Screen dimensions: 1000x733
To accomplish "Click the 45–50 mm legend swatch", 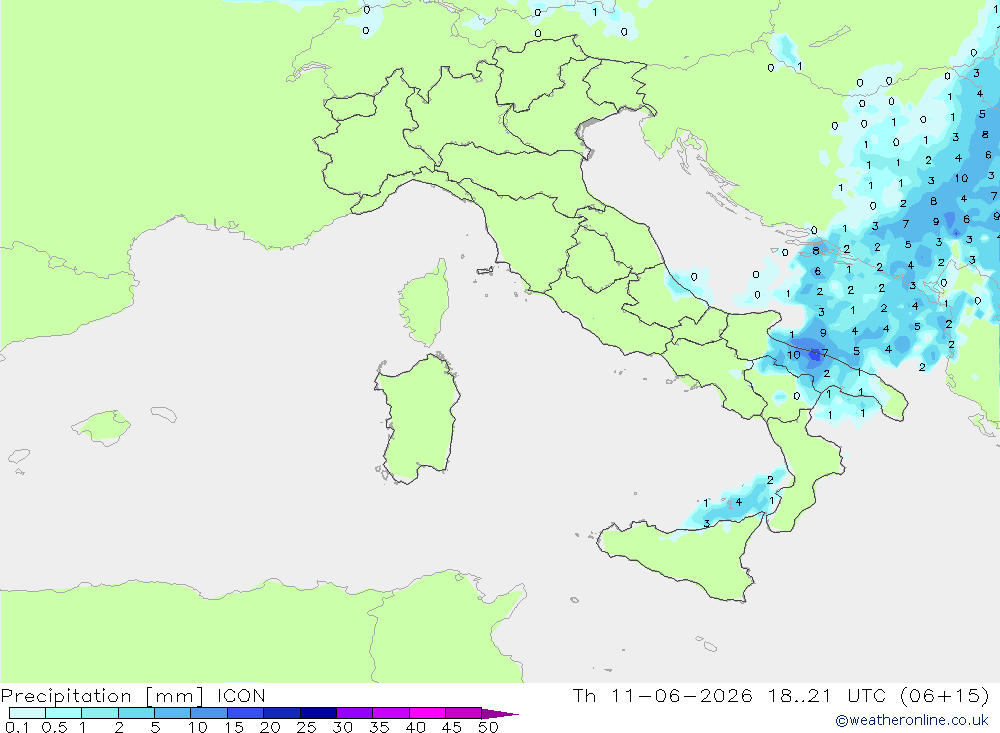I will (x=464, y=713).
